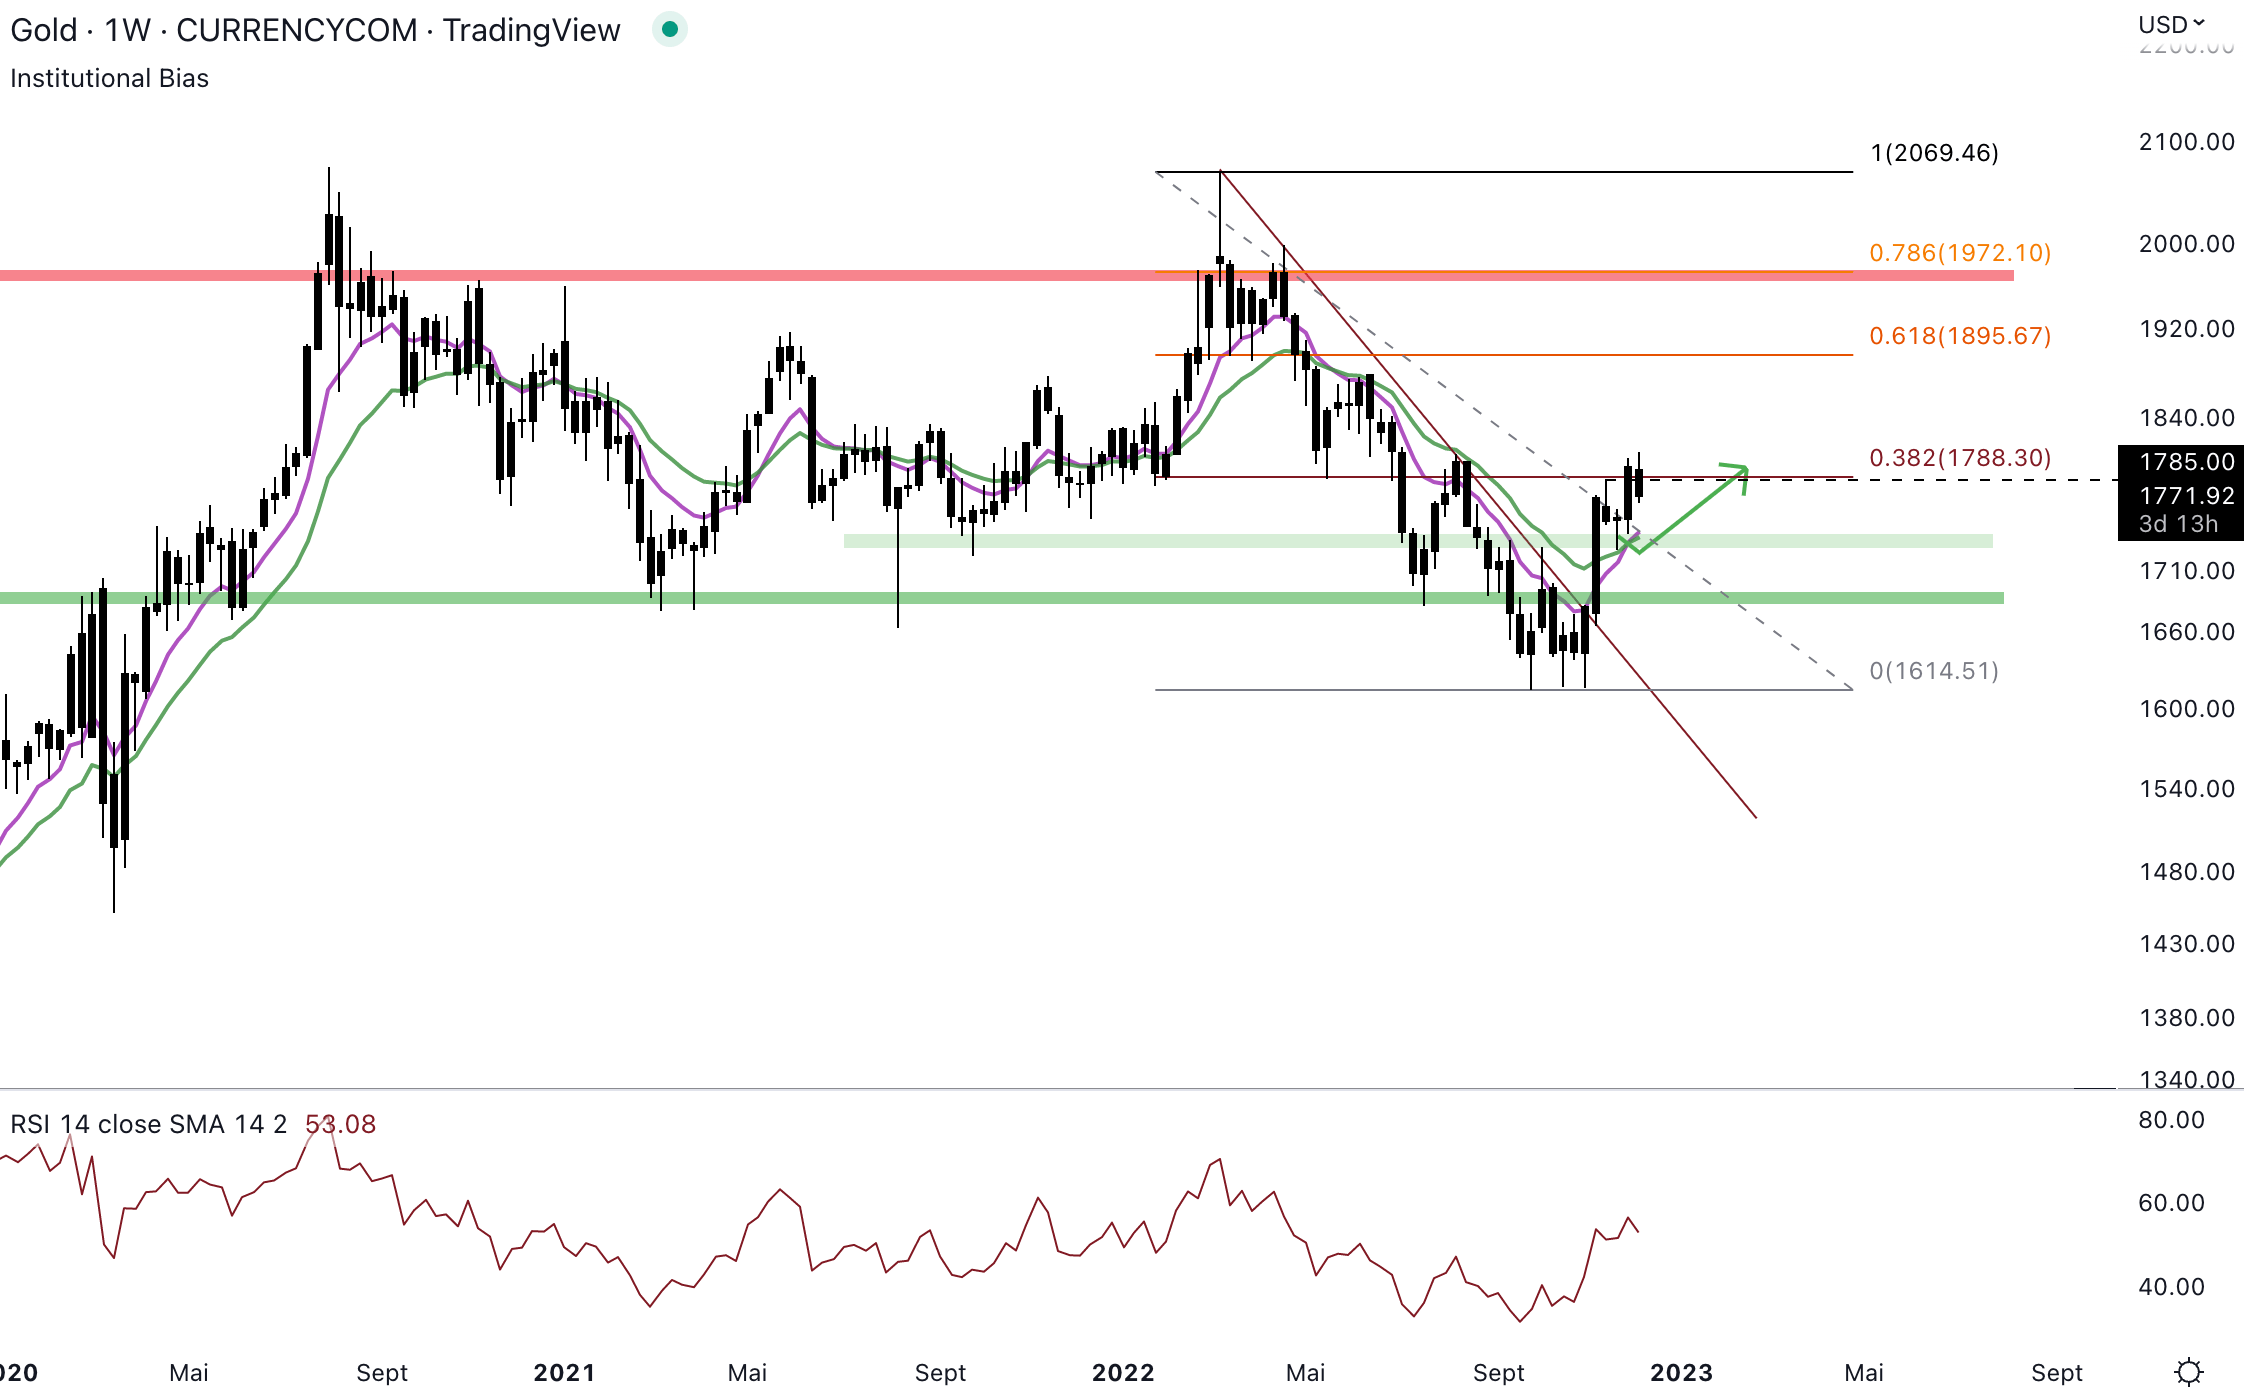The height and width of the screenshot is (1398, 2244).
Task: Click the 3d 13h candle countdown label
Action: click(2178, 524)
